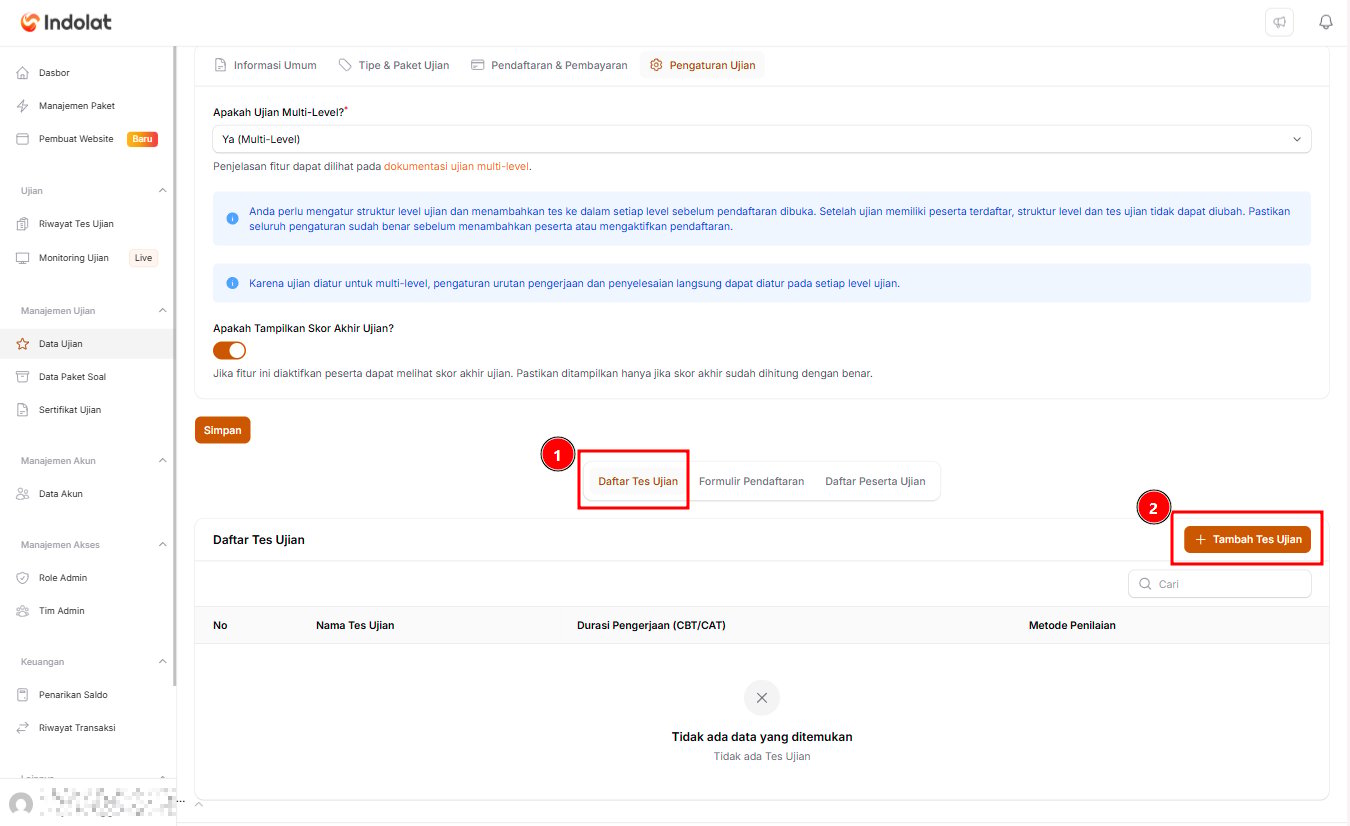The width and height of the screenshot is (1350, 826).
Task: Switch to the Informasi Umum tab
Action: tap(266, 65)
